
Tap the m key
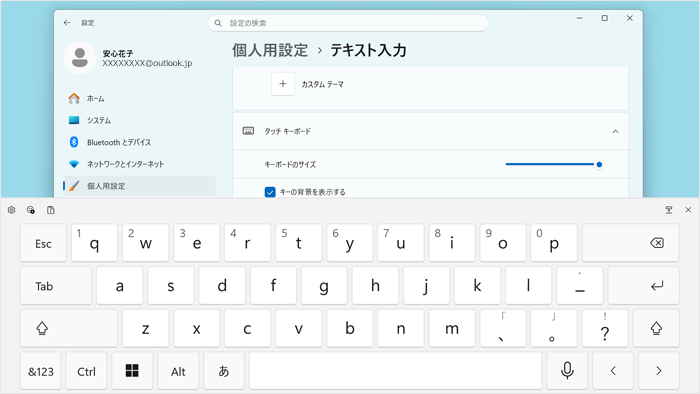[452, 328]
